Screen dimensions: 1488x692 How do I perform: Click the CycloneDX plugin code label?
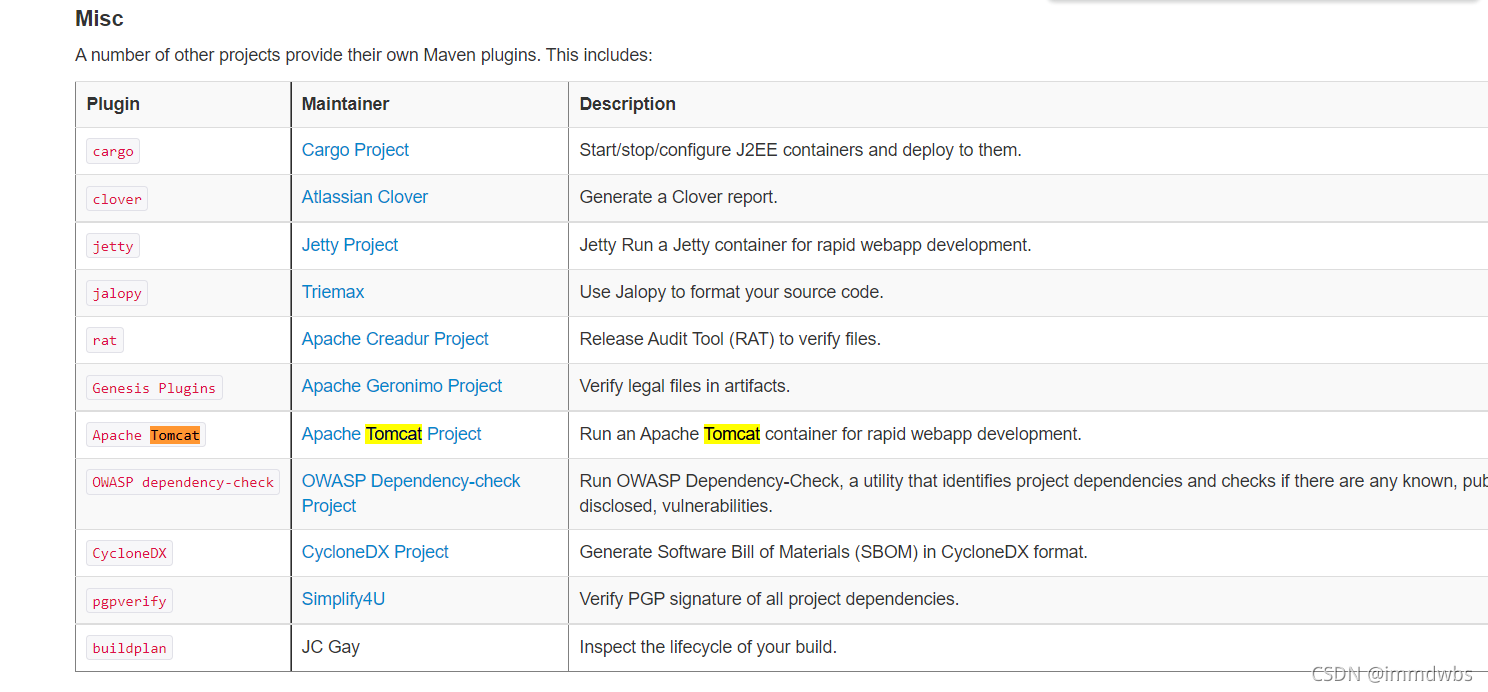[130, 553]
